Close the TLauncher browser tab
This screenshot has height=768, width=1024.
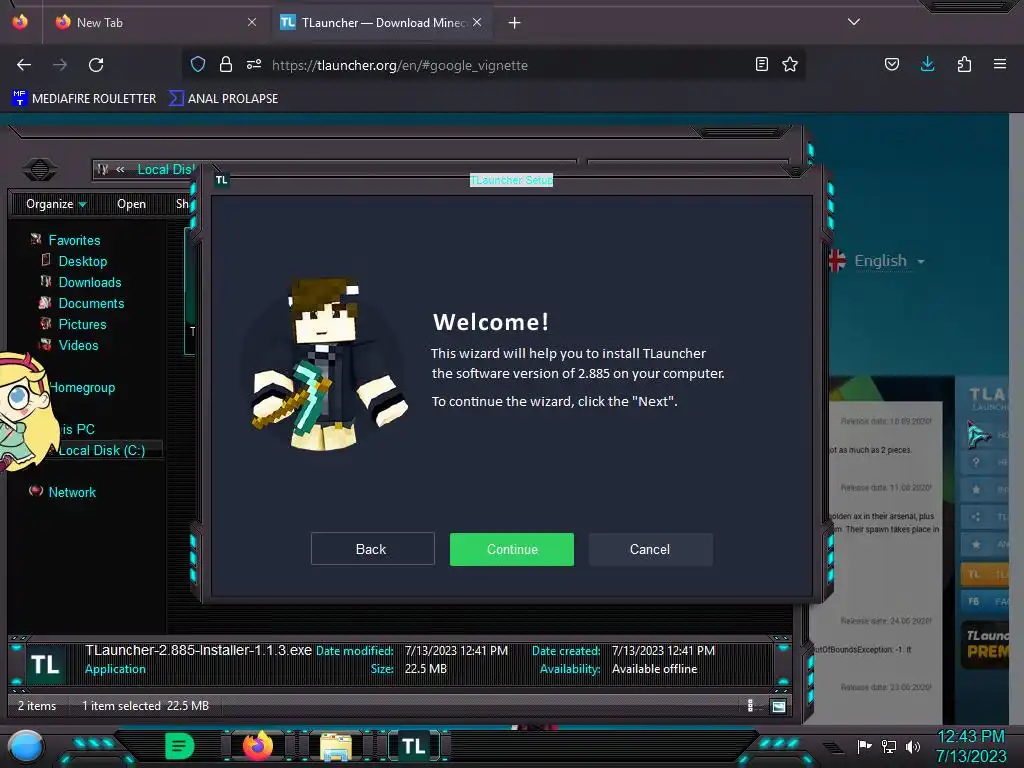(477, 22)
